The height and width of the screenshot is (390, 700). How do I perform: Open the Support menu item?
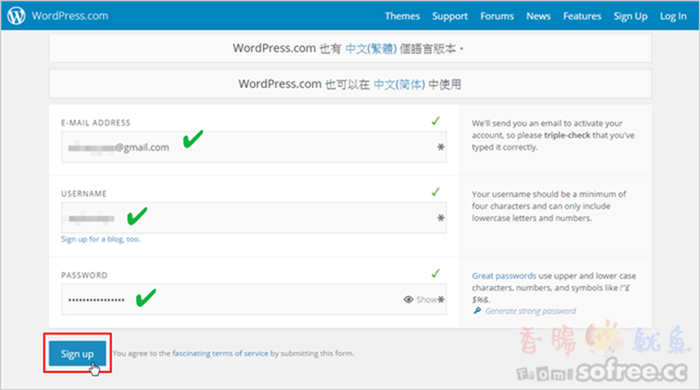click(x=450, y=17)
